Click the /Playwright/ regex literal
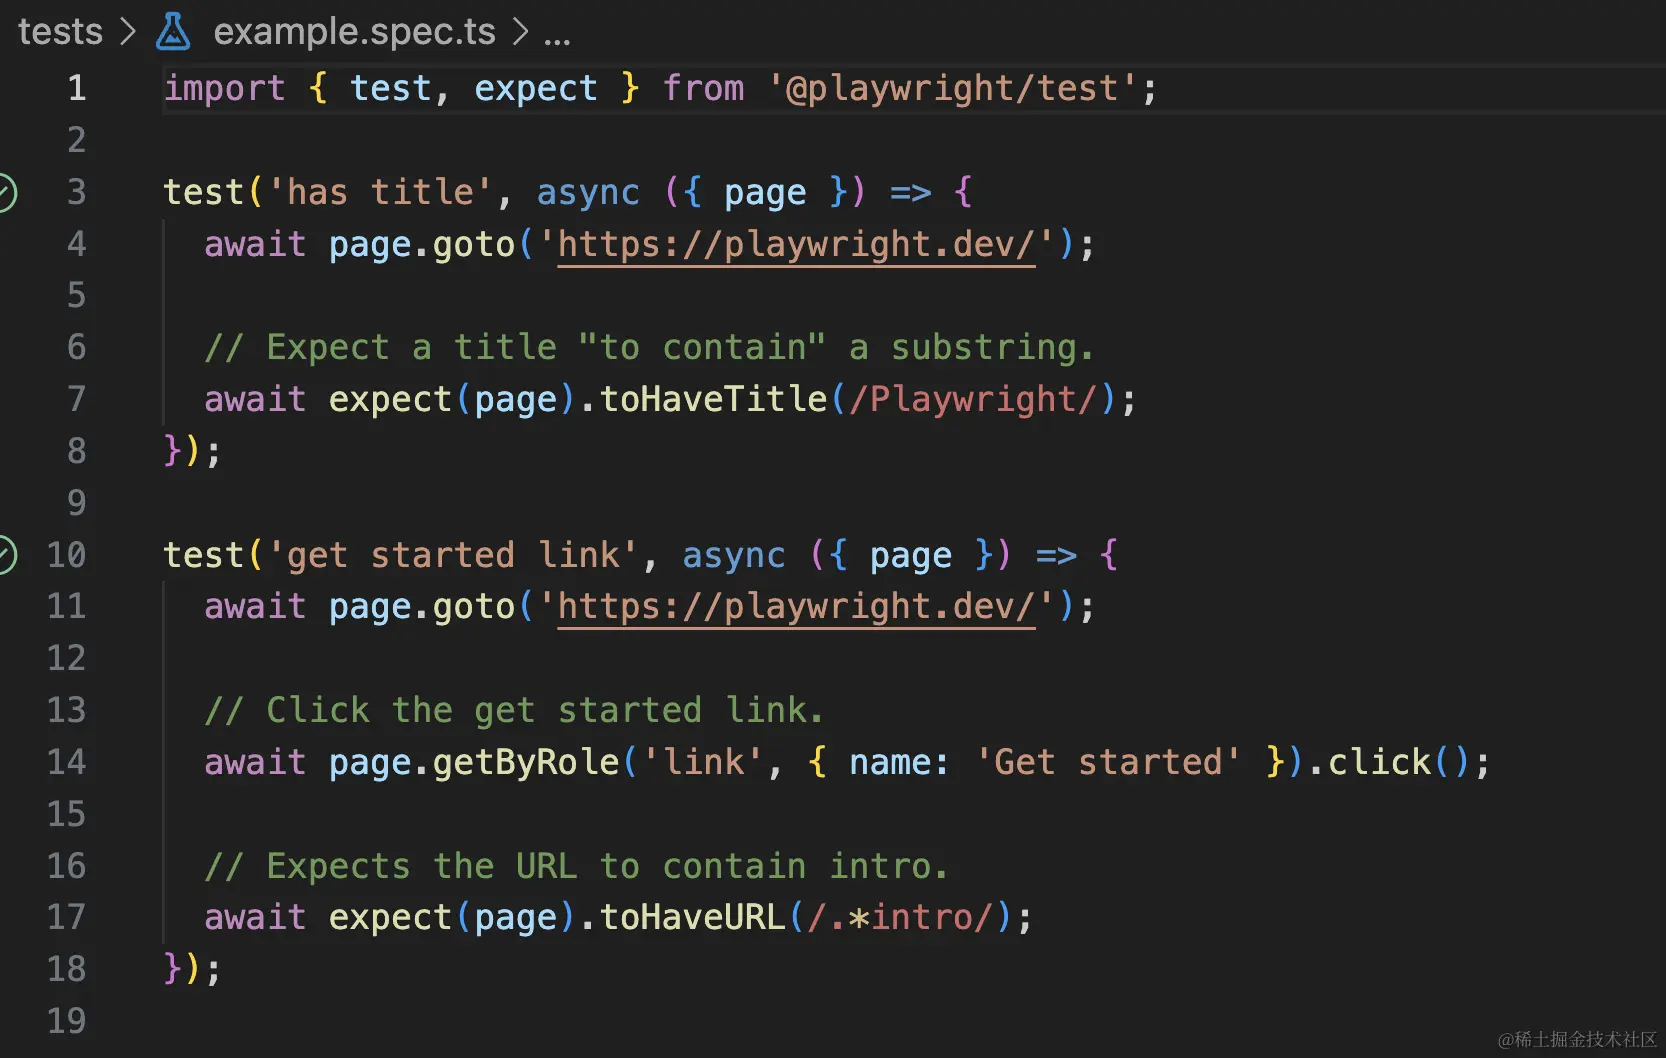 tap(974, 400)
